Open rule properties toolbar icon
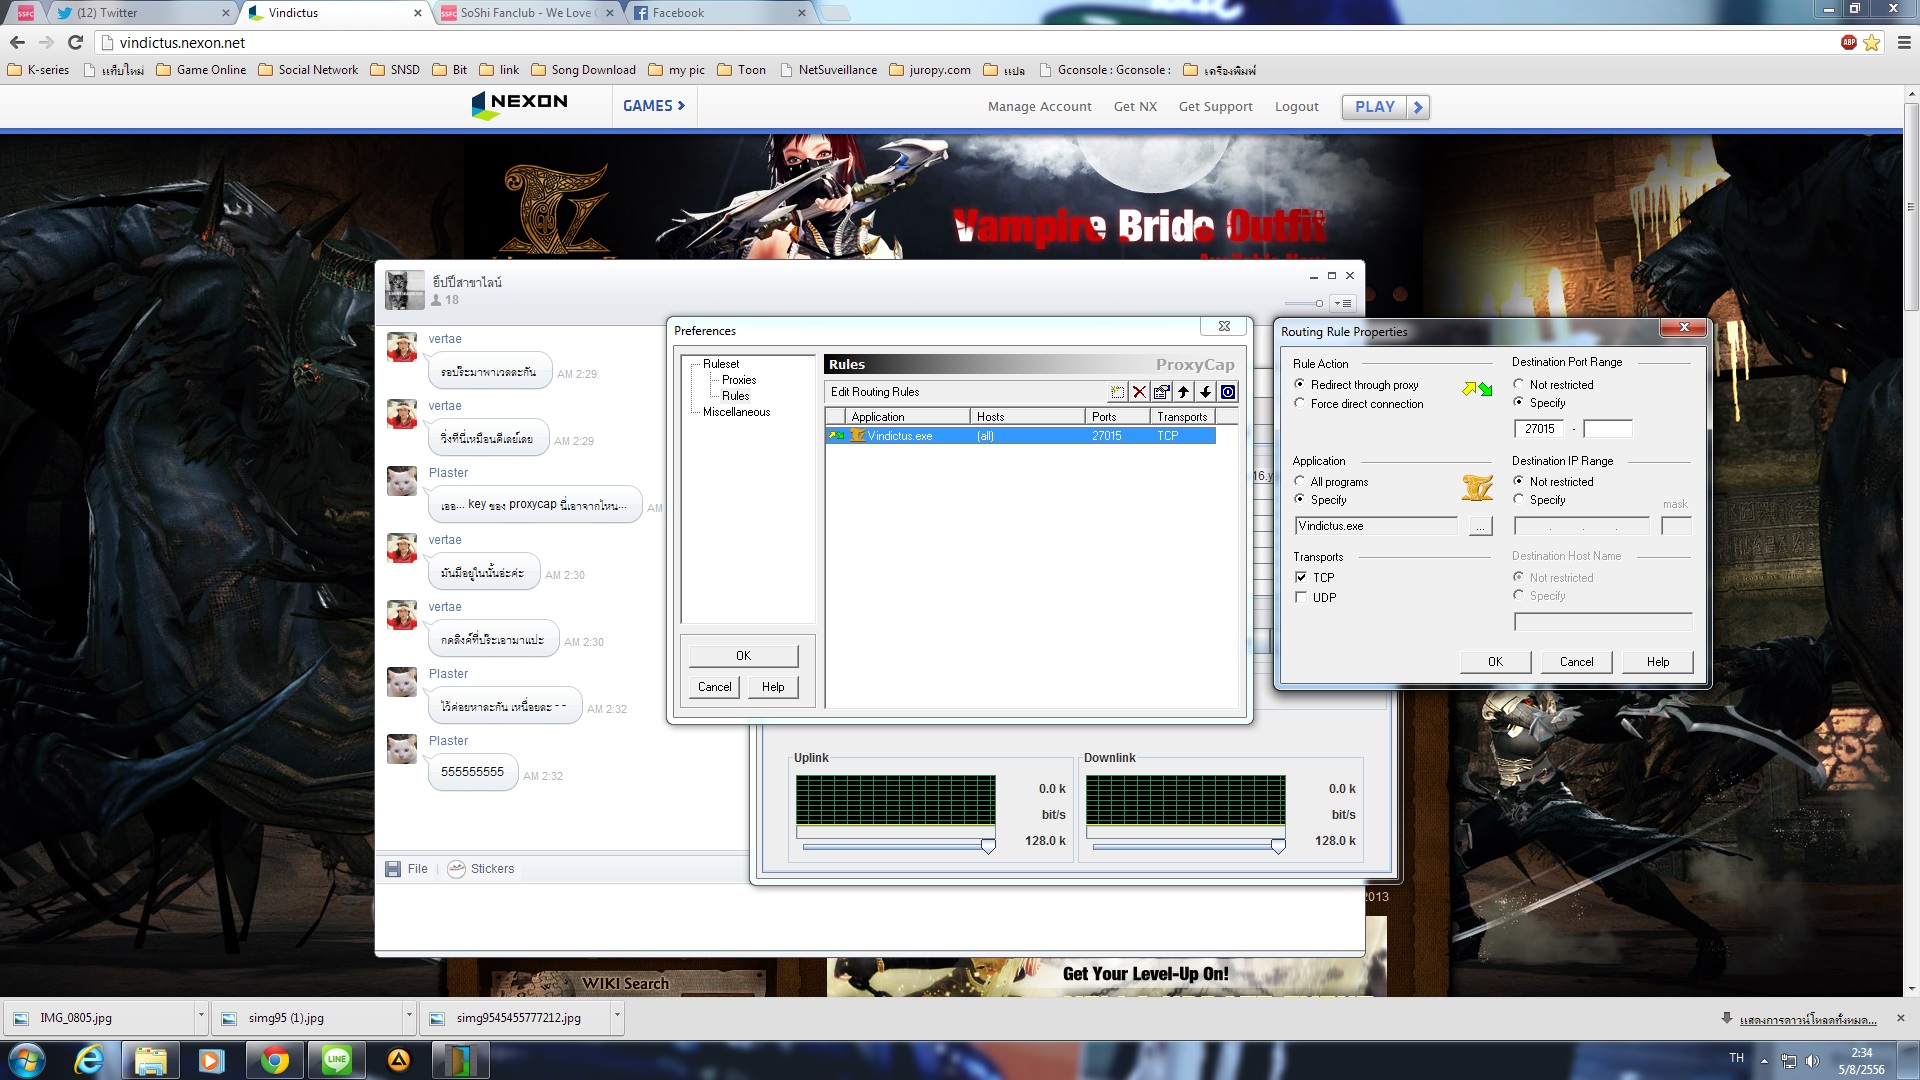The width and height of the screenshot is (1920, 1080). (1161, 392)
